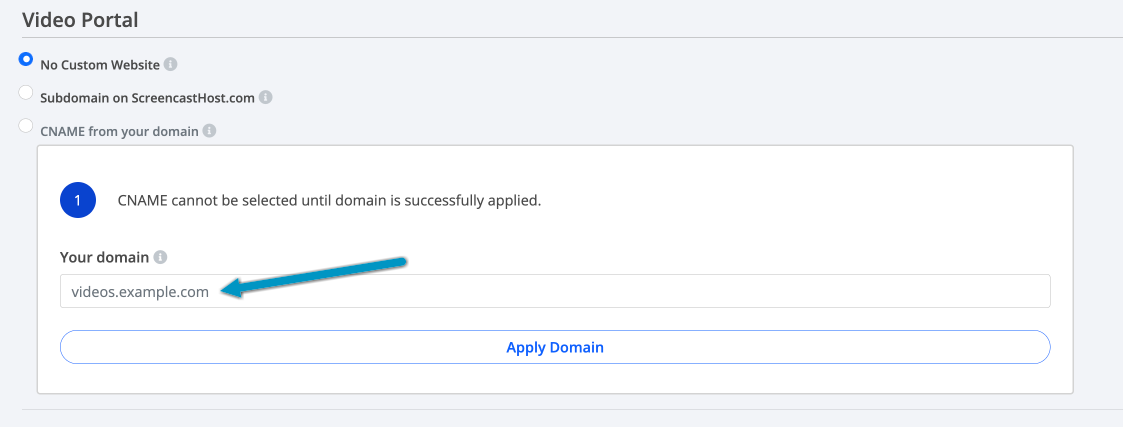1123x427 pixels.
Task: Click the CNAME cannot be selected message
Action: point(329,201)
